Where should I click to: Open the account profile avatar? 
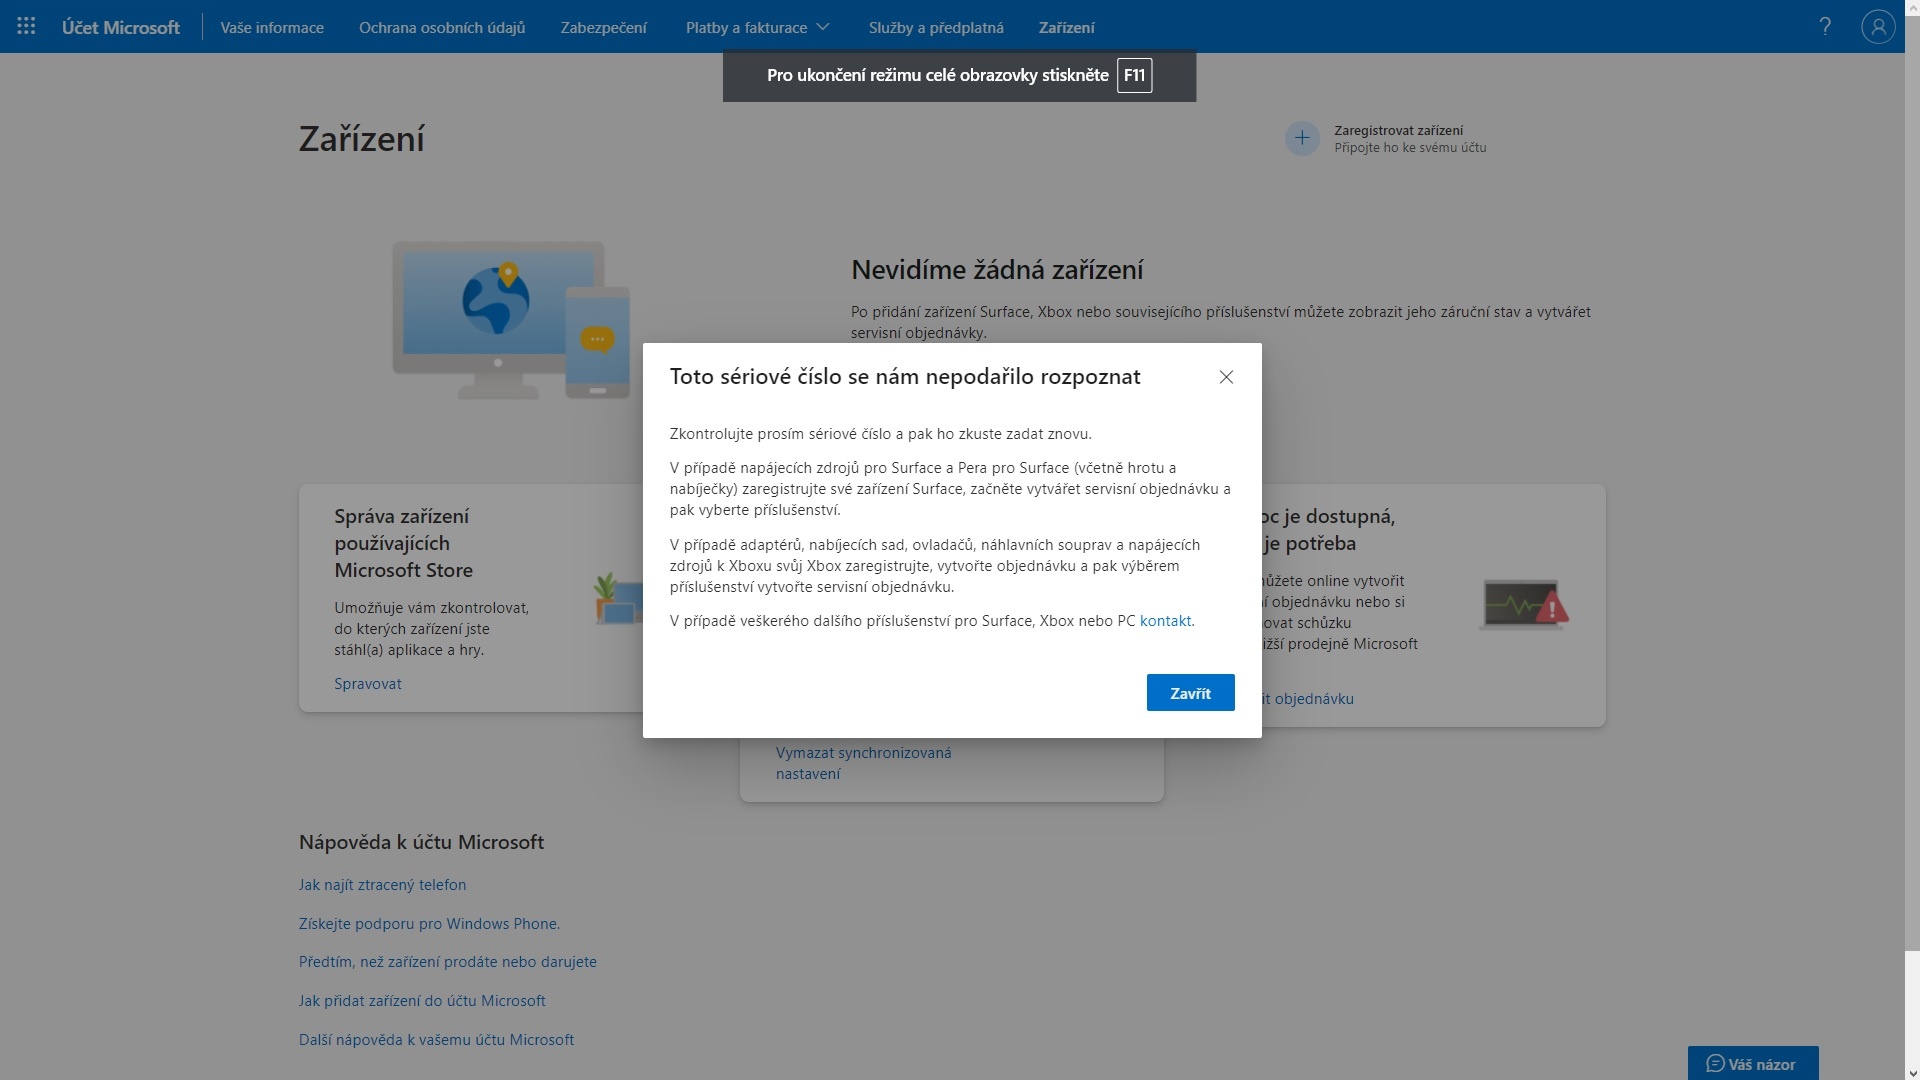[x=1878, y=27]
